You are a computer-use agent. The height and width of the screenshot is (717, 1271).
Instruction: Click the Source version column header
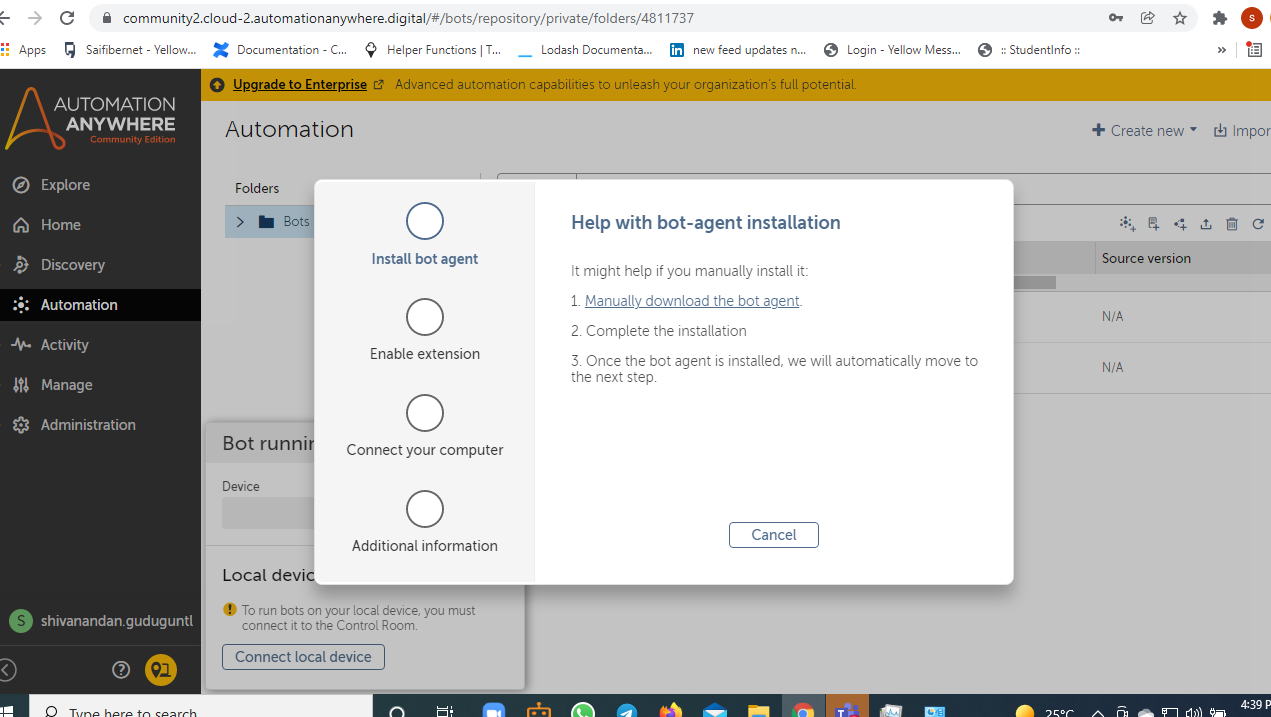point(1146,258)
